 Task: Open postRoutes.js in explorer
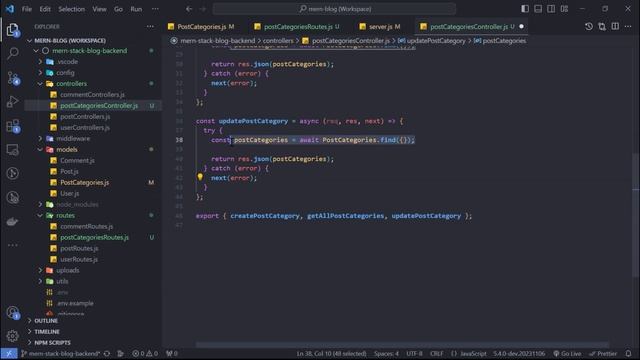[x=79, y=248]
